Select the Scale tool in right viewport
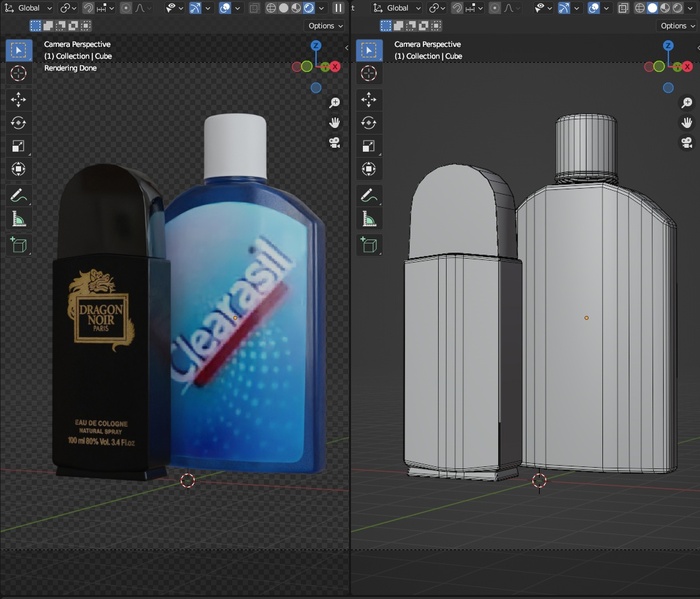The width and height of the screenshot is (700, 599). pyautogui.click(x=369, y=146)
